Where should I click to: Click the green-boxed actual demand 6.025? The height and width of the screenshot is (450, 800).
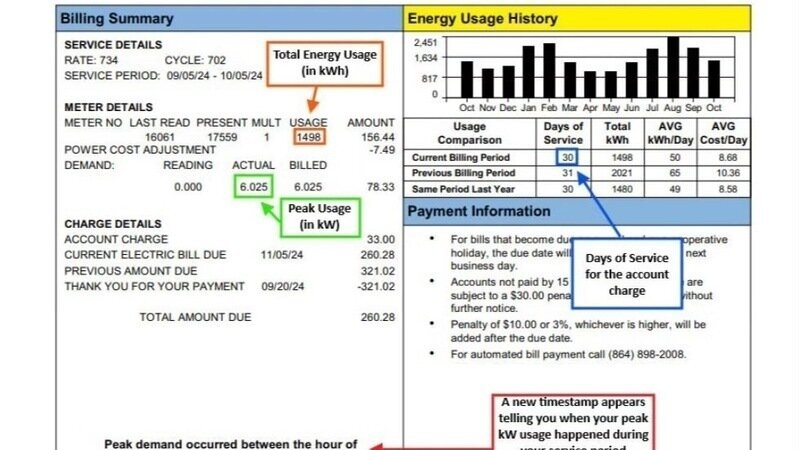(x=249, y=186)
